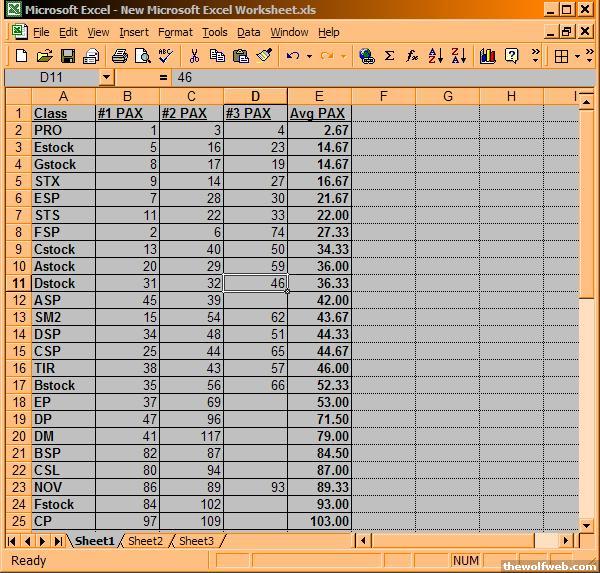Viewport: 600px width, 573px height.
Task: Expand the Undo history dropdown arrow
Action: coord(310,56)
